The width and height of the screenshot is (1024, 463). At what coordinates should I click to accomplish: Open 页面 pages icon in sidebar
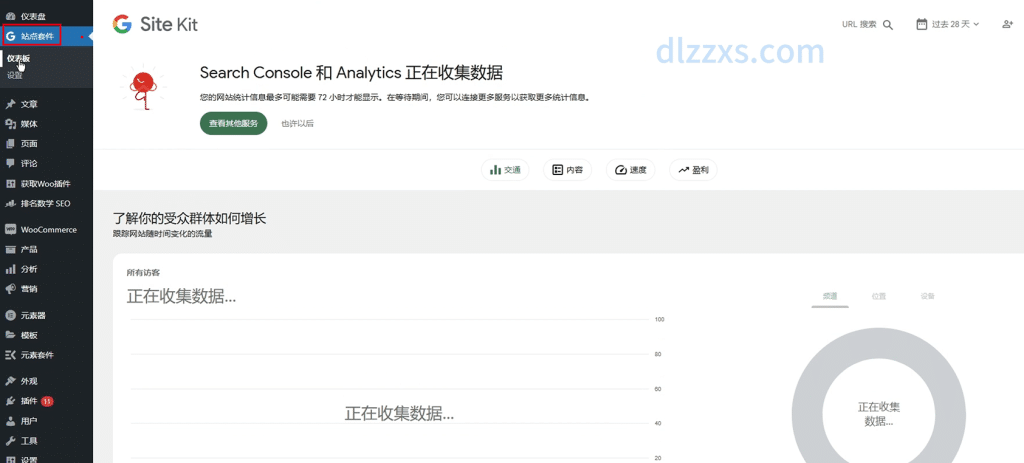10,144
